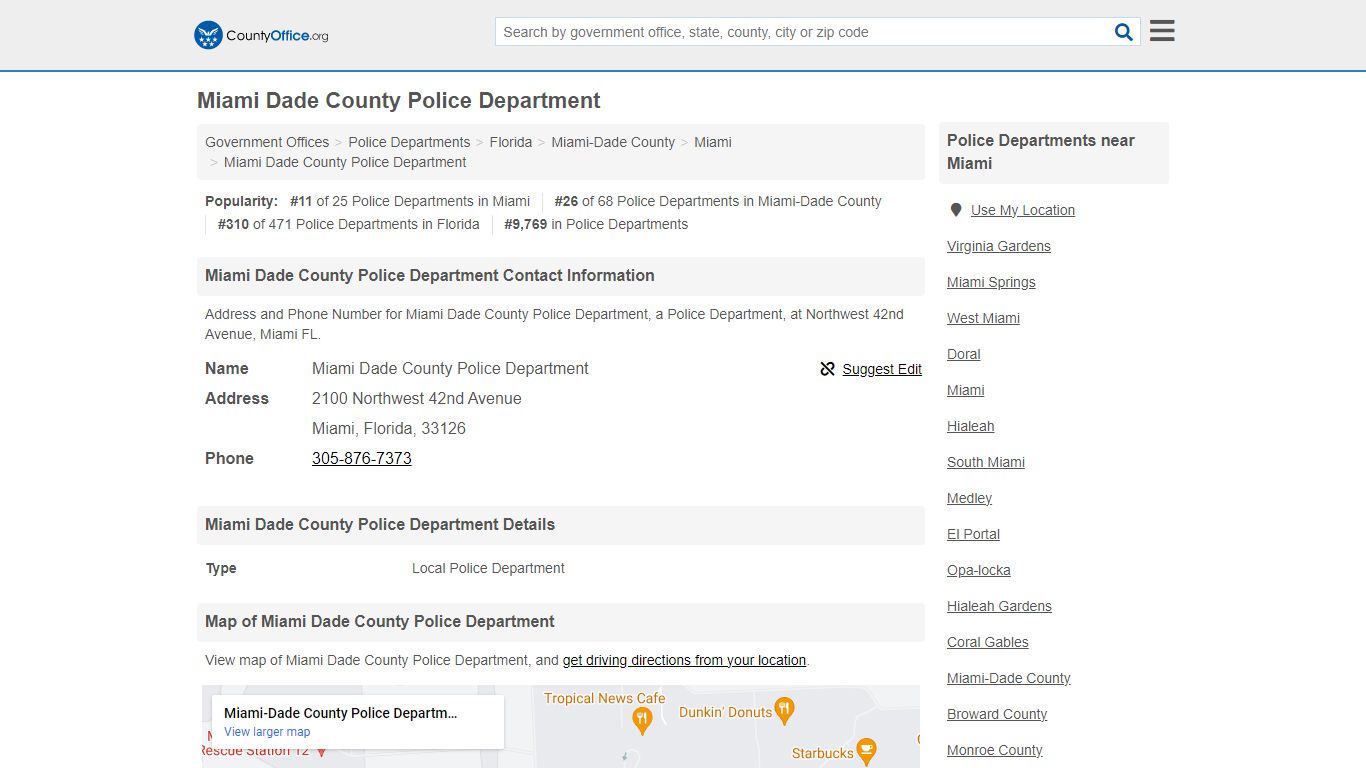Viewport: 1366px width, 768px height.
Task: Open Miami-Dade County sidebar link
Action: (x=1009, y=678)
